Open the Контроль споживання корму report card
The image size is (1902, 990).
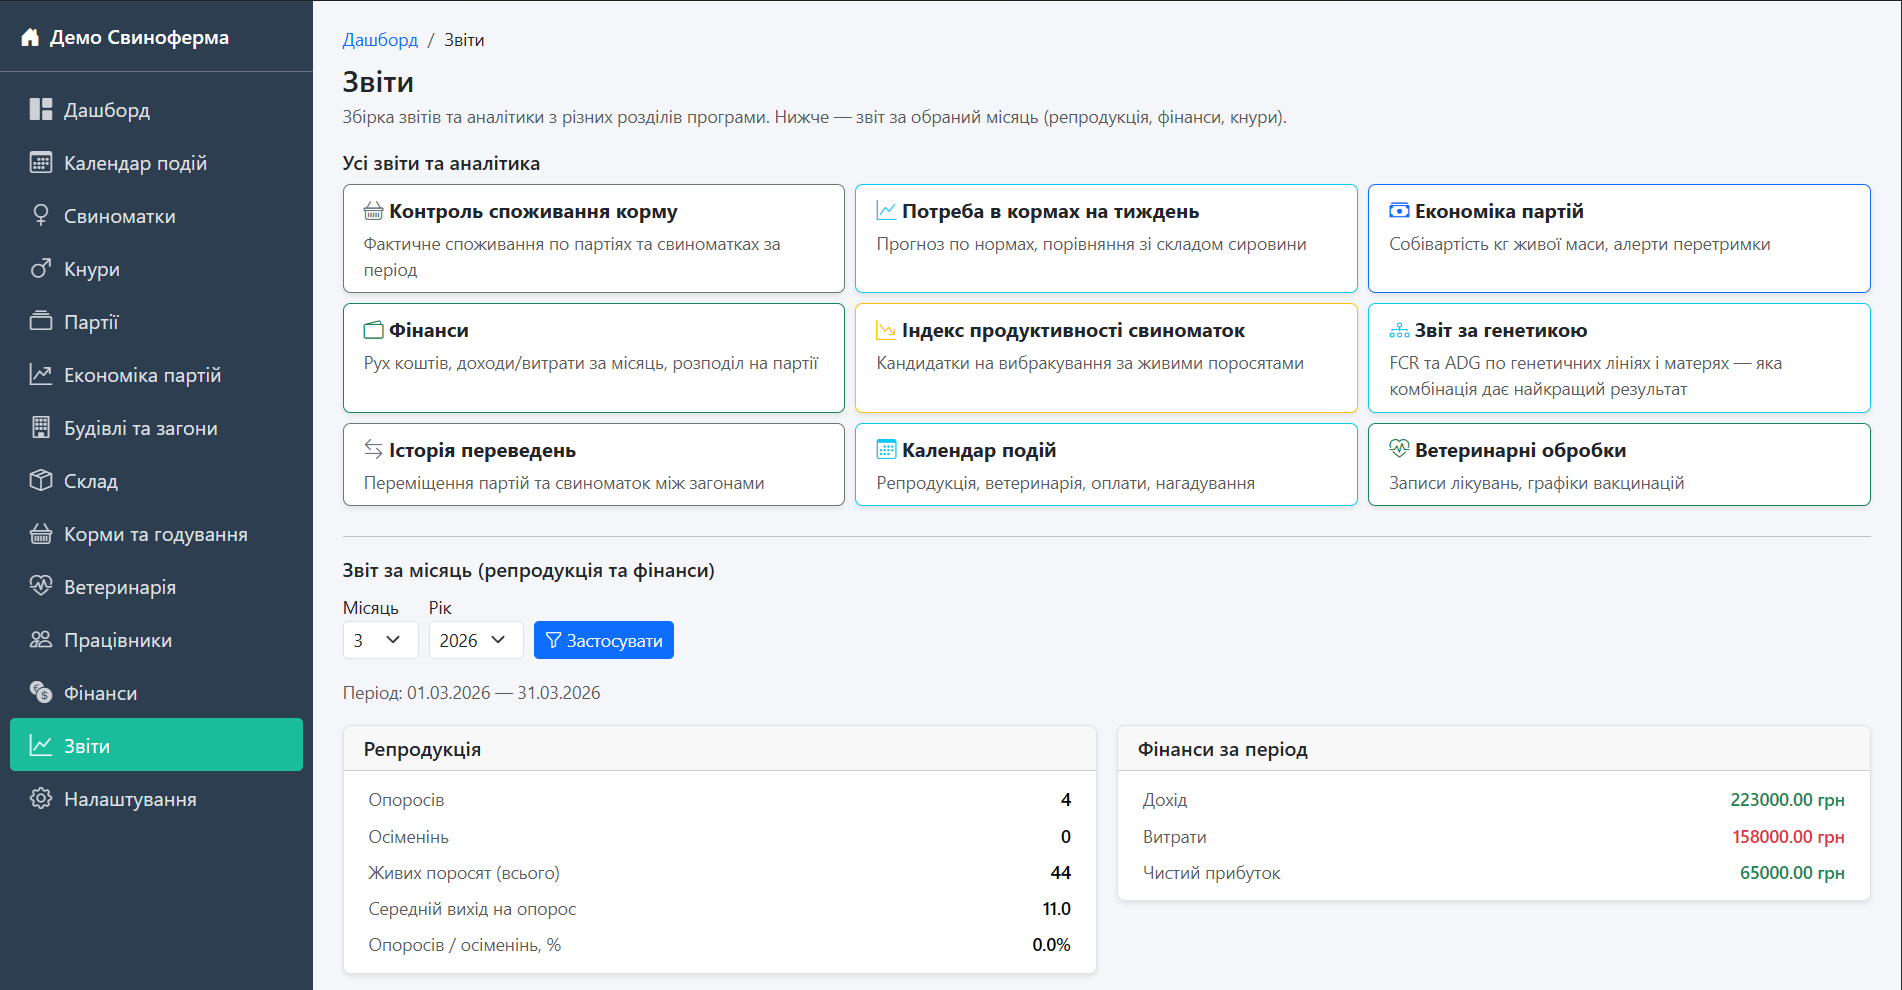(x=593, y=238)
